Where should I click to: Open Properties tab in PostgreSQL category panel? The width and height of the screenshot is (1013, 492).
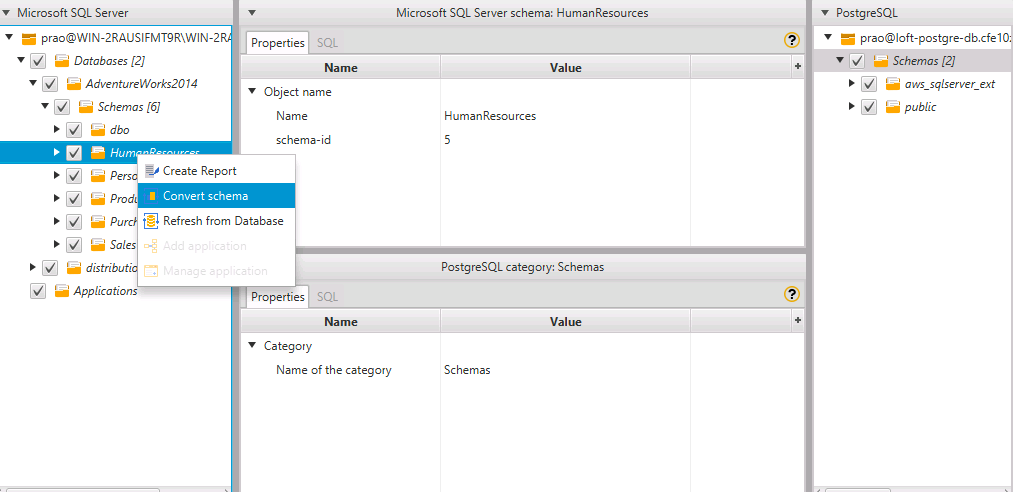pyautogui.click(x=278, y=297)
